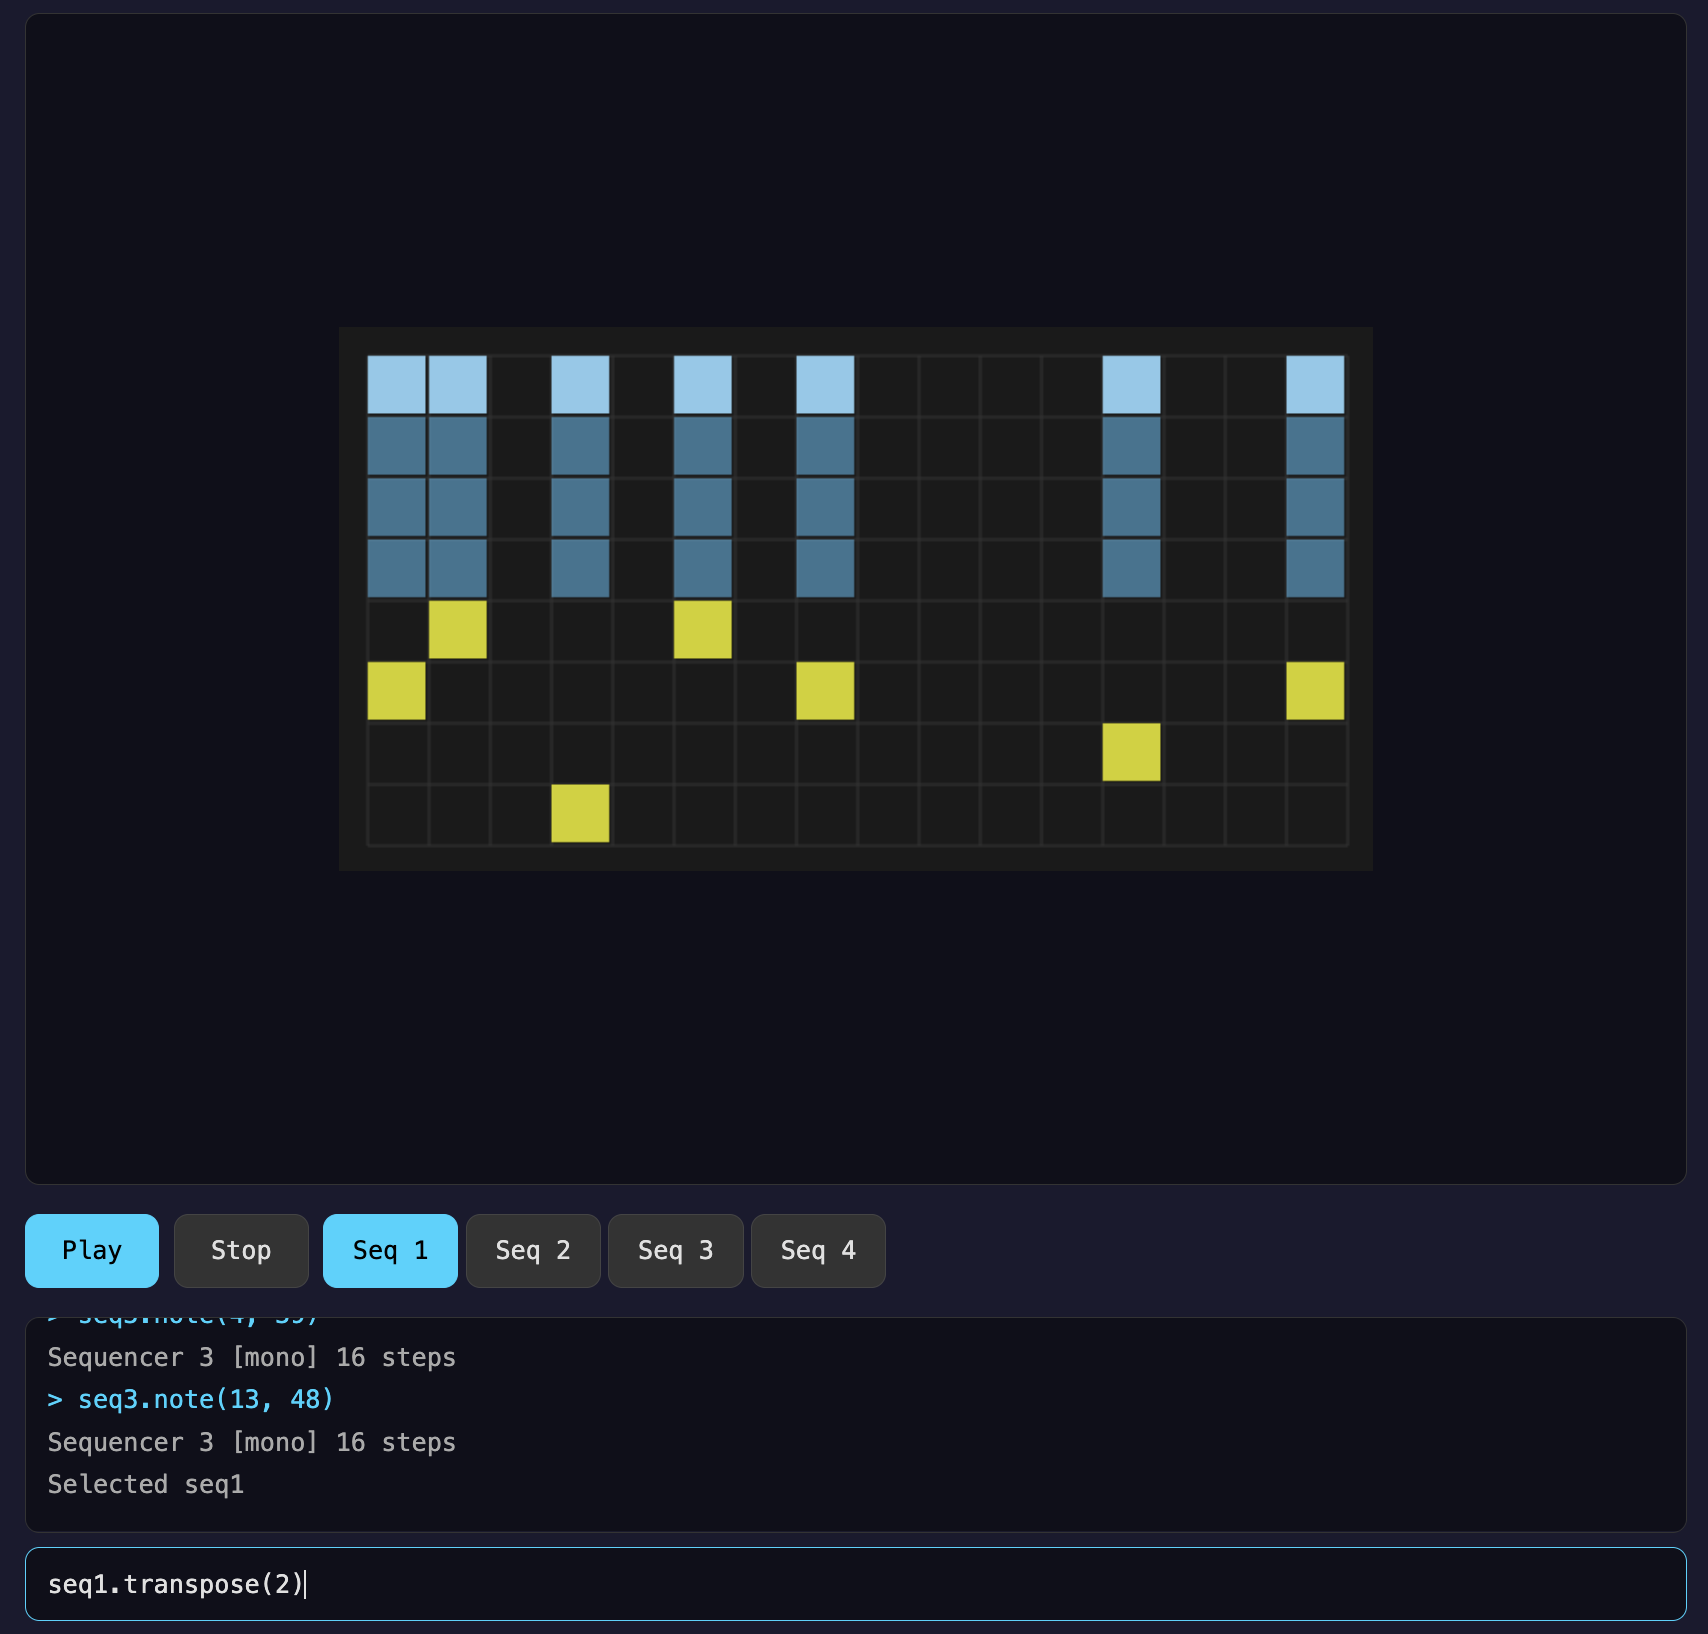
Task: Toggle the leftmost yellow note cell
Action: (397, 691)
